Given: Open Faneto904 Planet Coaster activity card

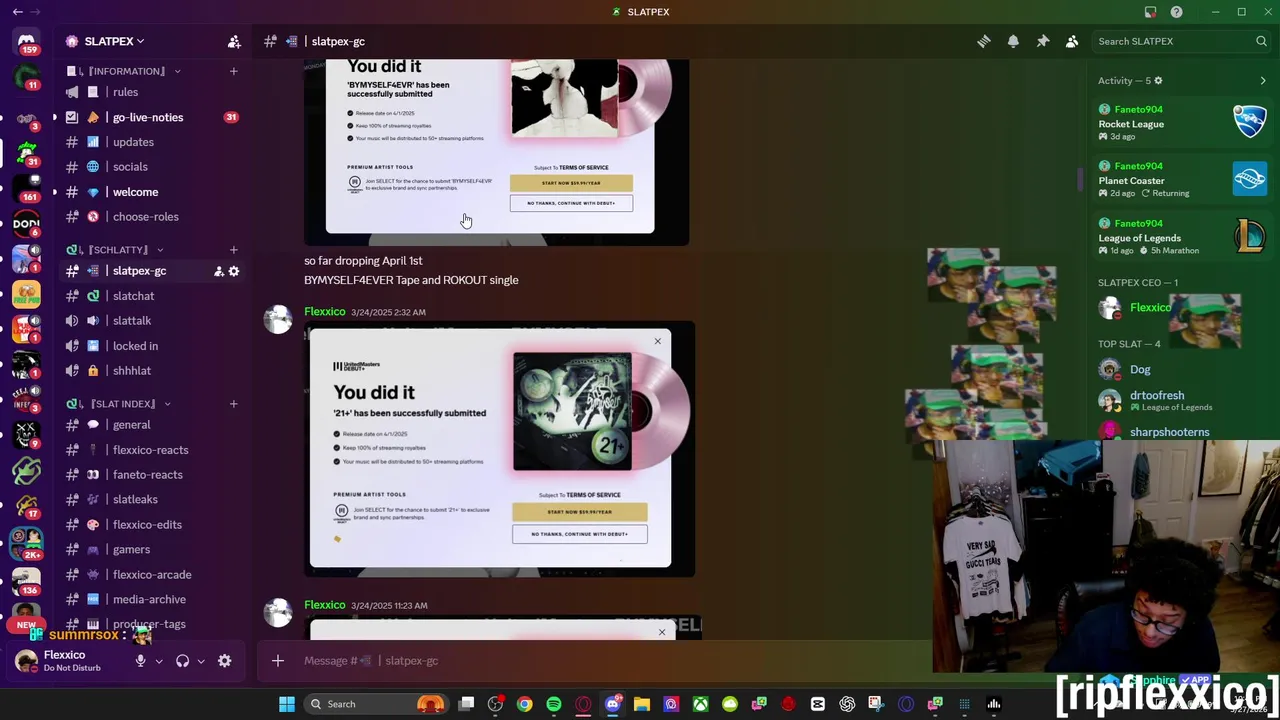Looking at the screenshot, I should pos(1183,179).
